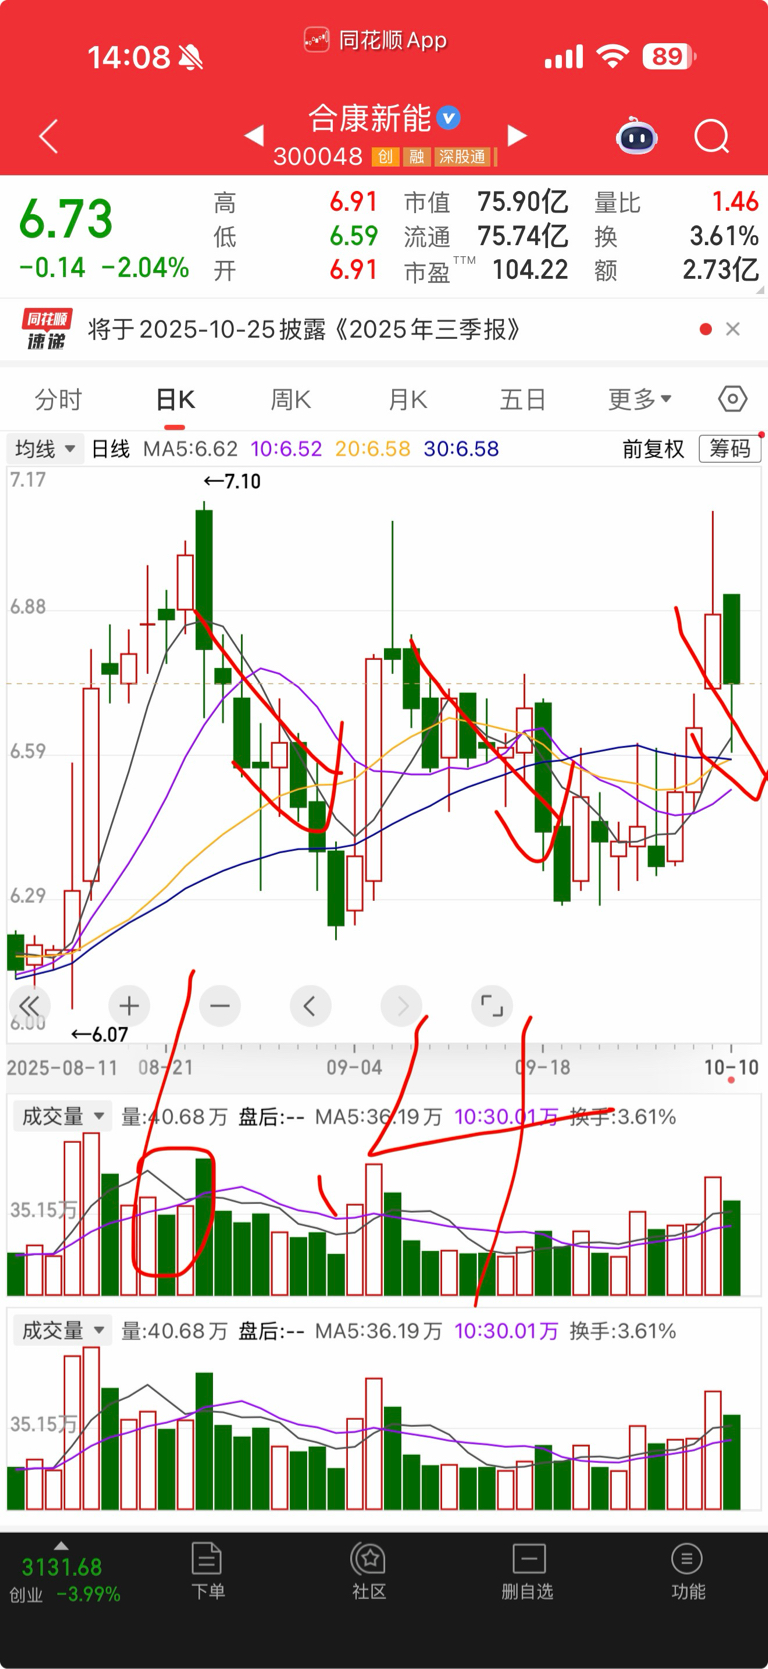
Task: Open chart settings hexagon icon
Action: (x=732, y=399)
